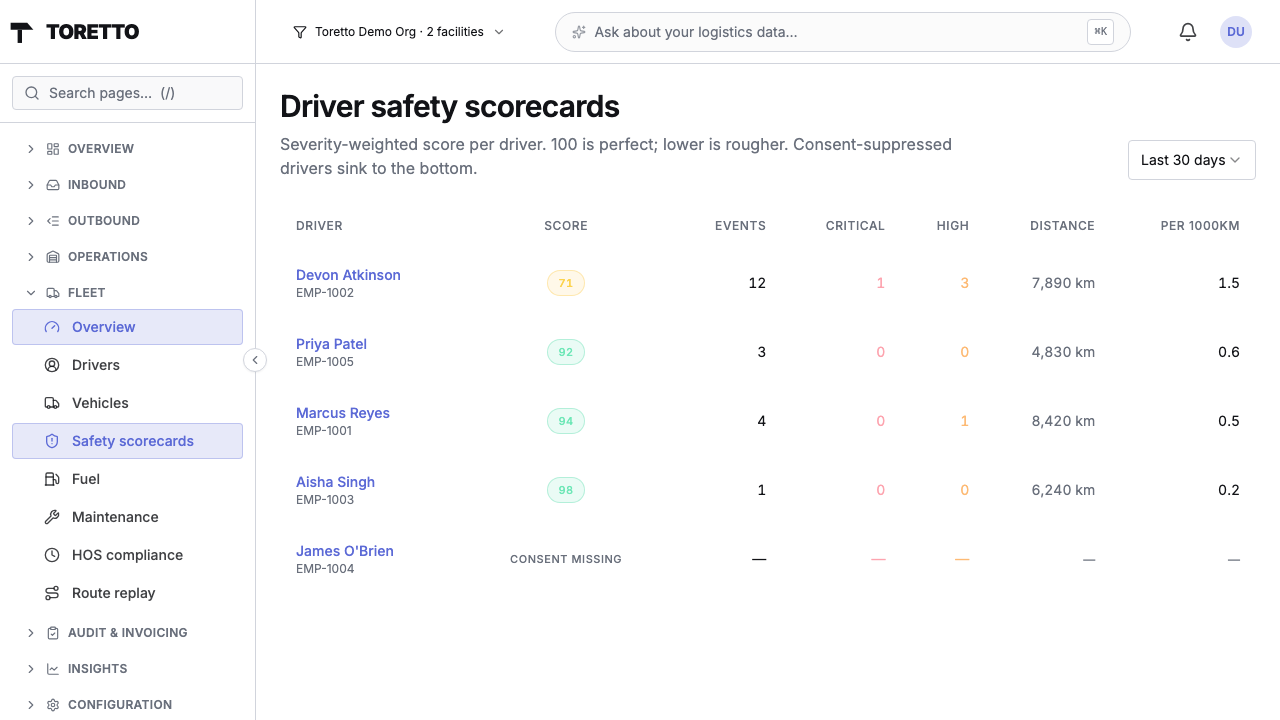Screen dimensions: 1280x720
Task: Click the CONSENT MISSING label
Action: click(x=566, y=559)
